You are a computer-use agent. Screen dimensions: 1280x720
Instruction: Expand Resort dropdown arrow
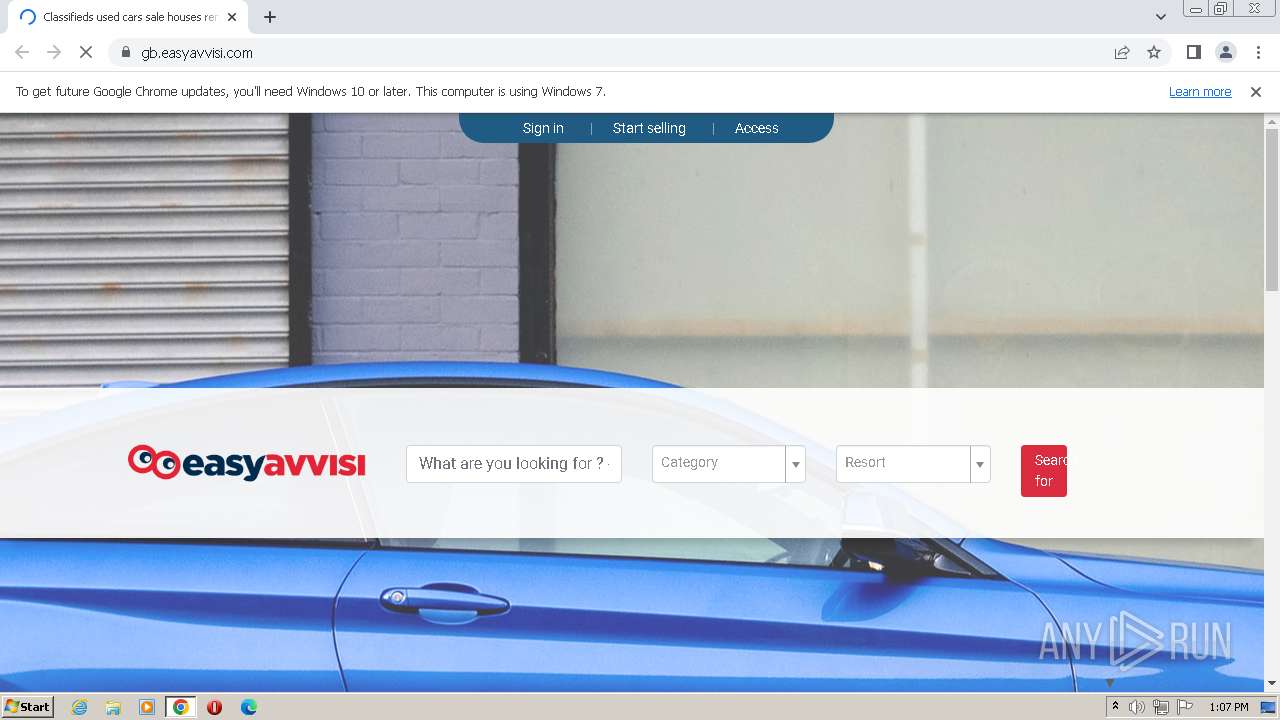pos(980,464)
